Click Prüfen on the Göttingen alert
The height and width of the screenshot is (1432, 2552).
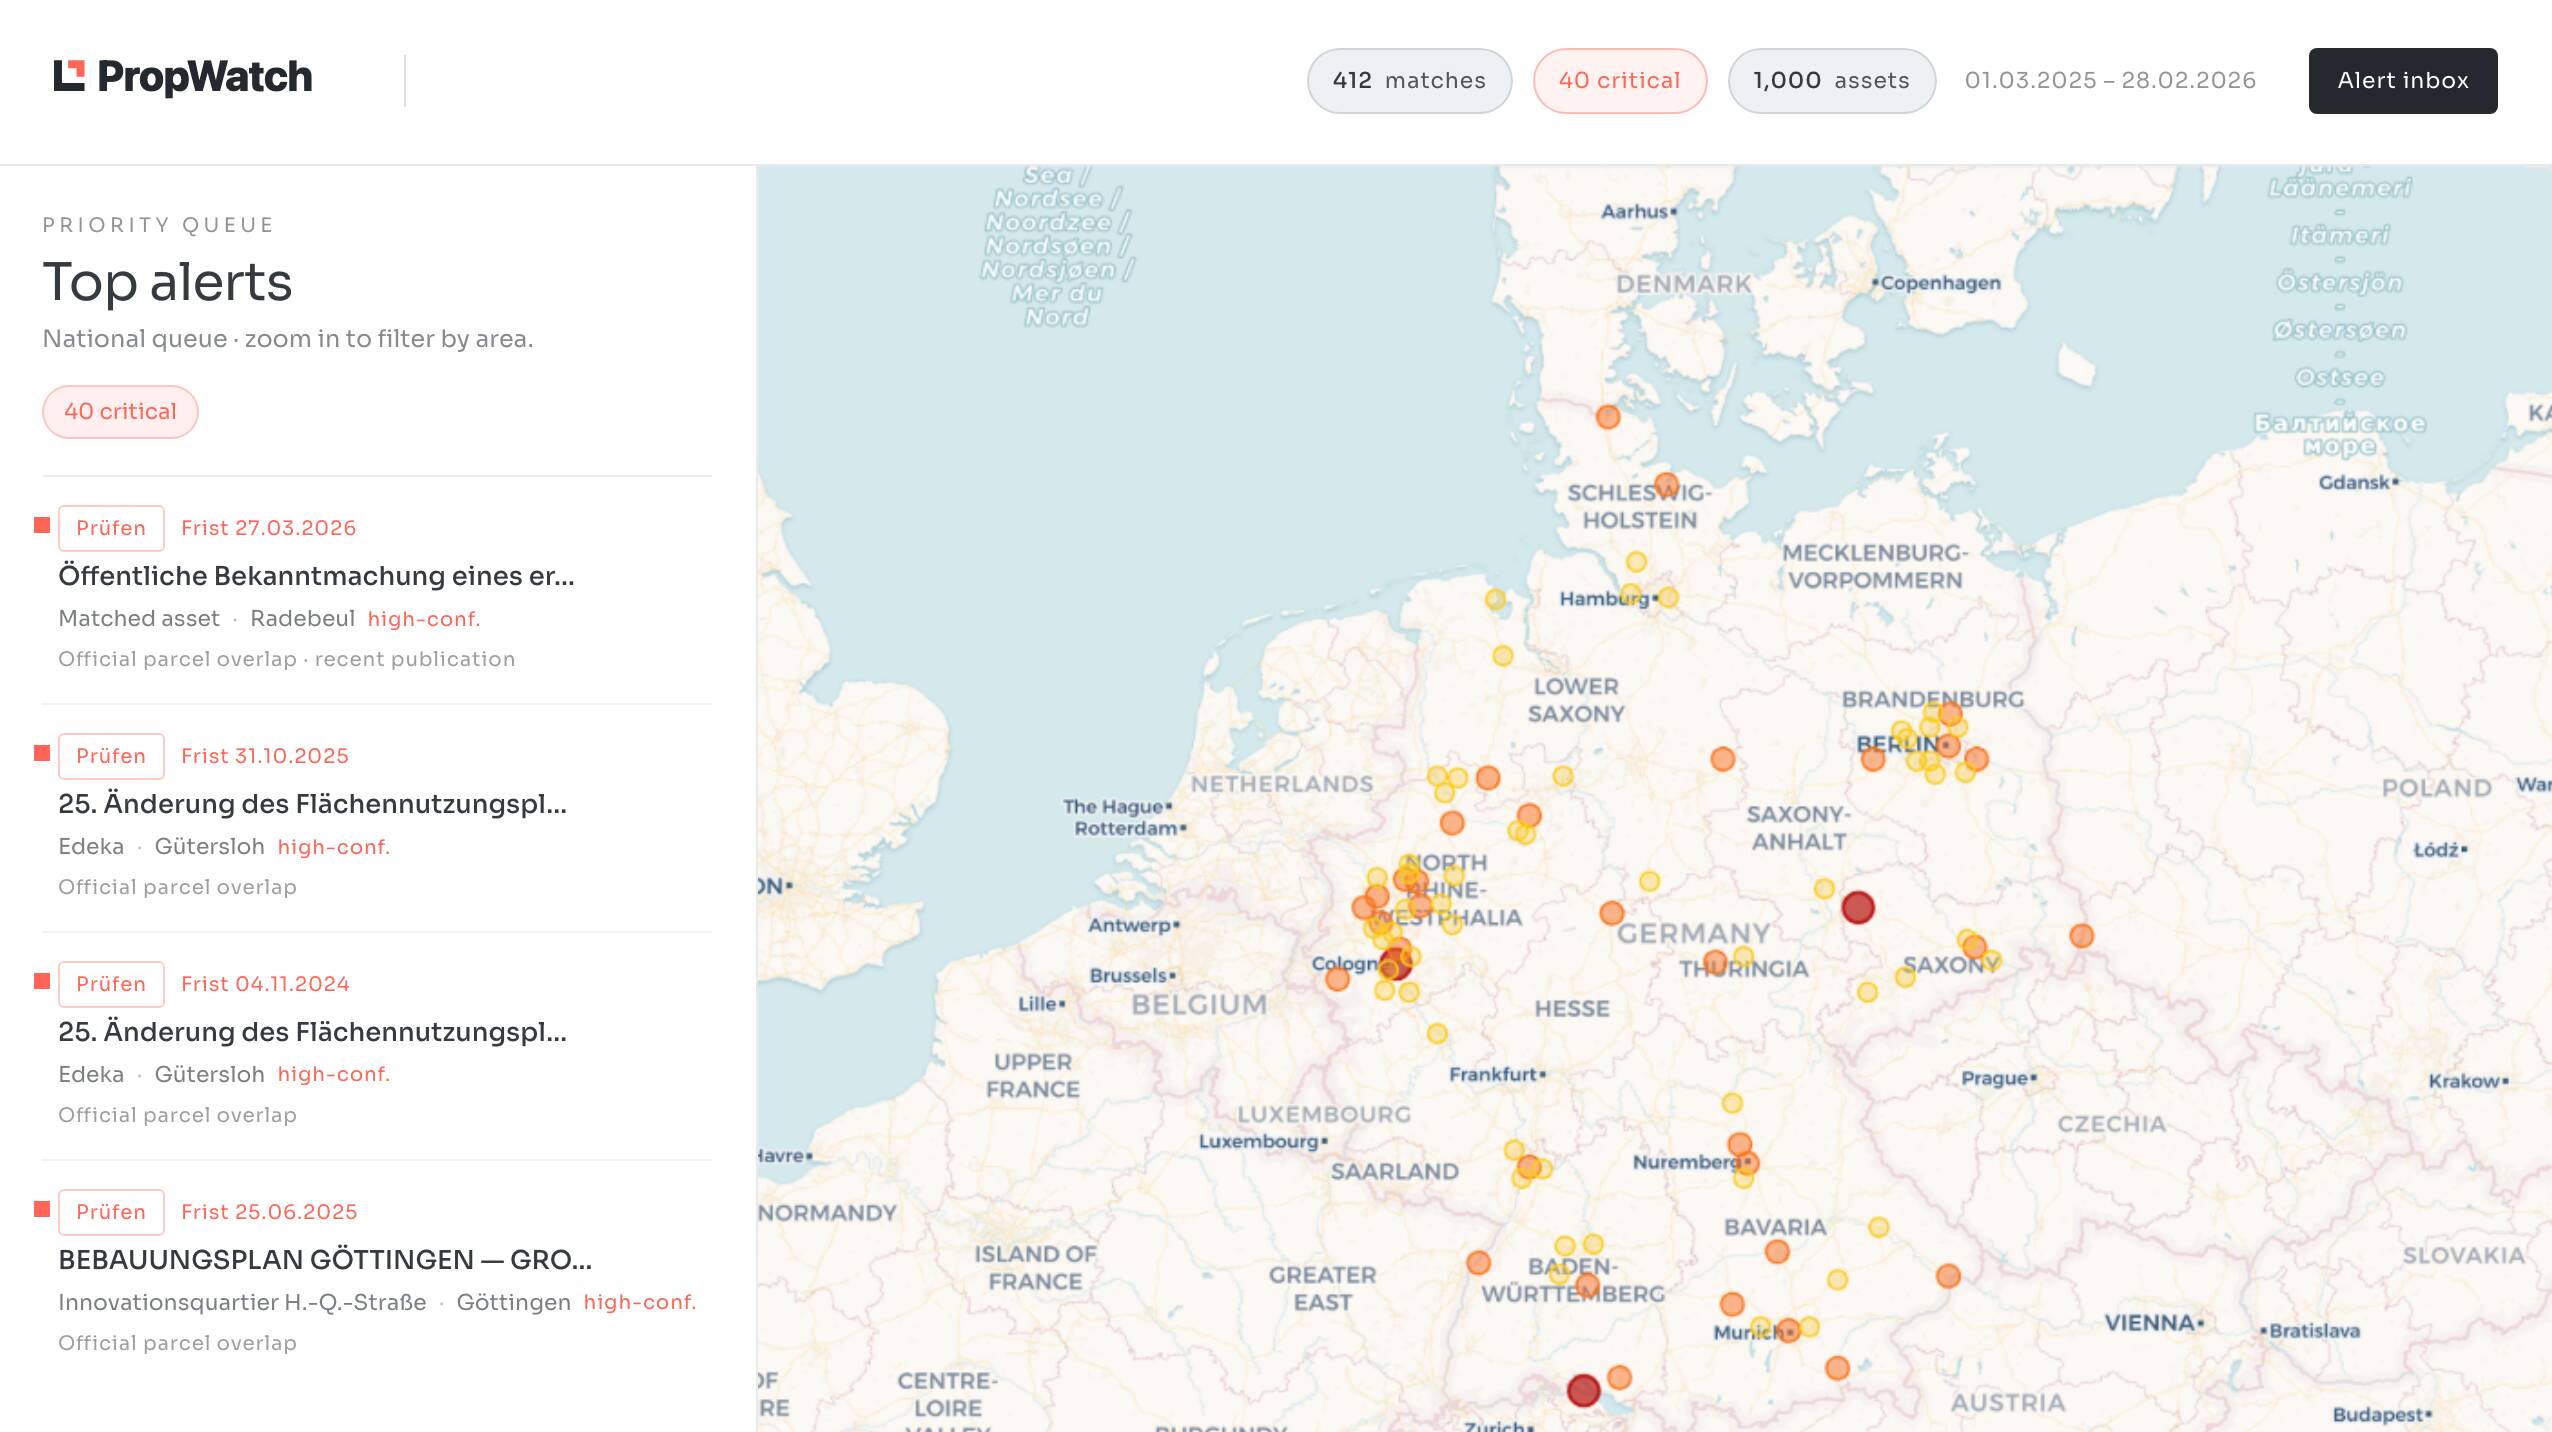coord(111,1212)
